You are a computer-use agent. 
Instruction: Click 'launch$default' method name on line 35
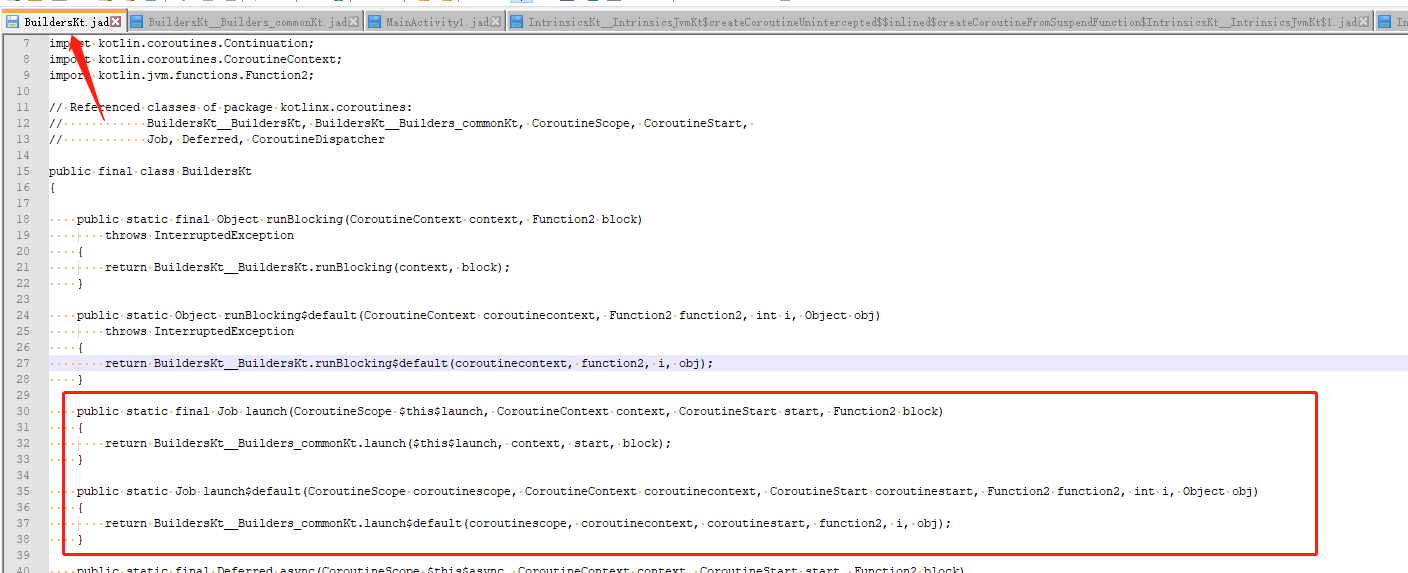(252, 491)
